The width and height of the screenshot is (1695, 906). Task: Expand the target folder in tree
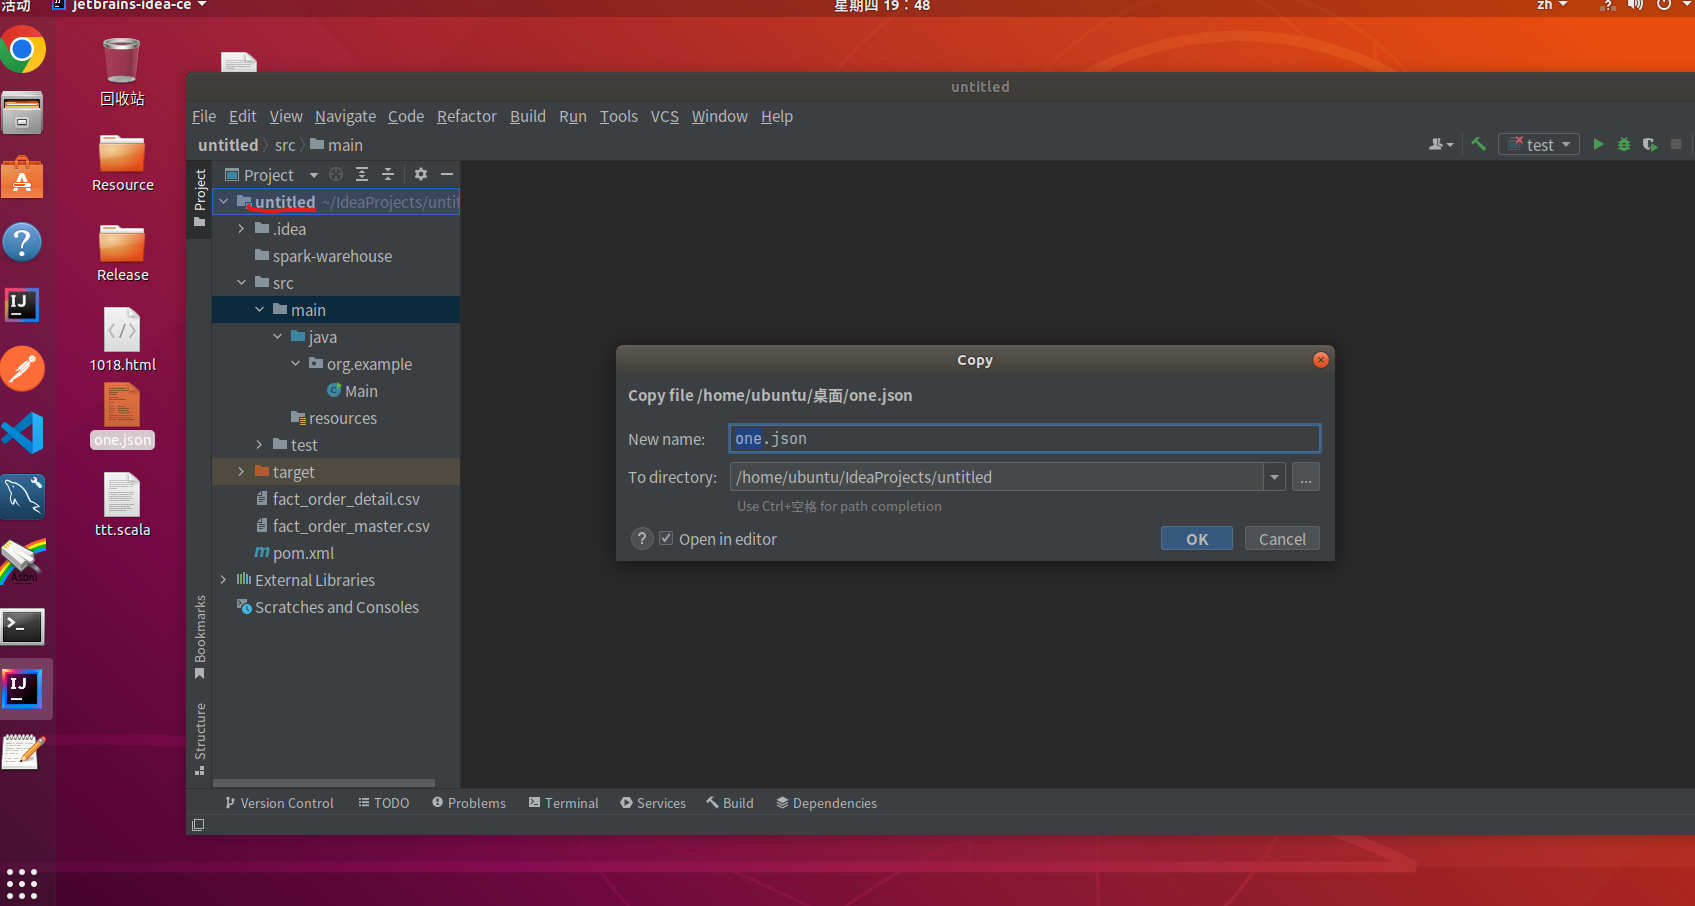pyautogui.click(x=241, y=472)
